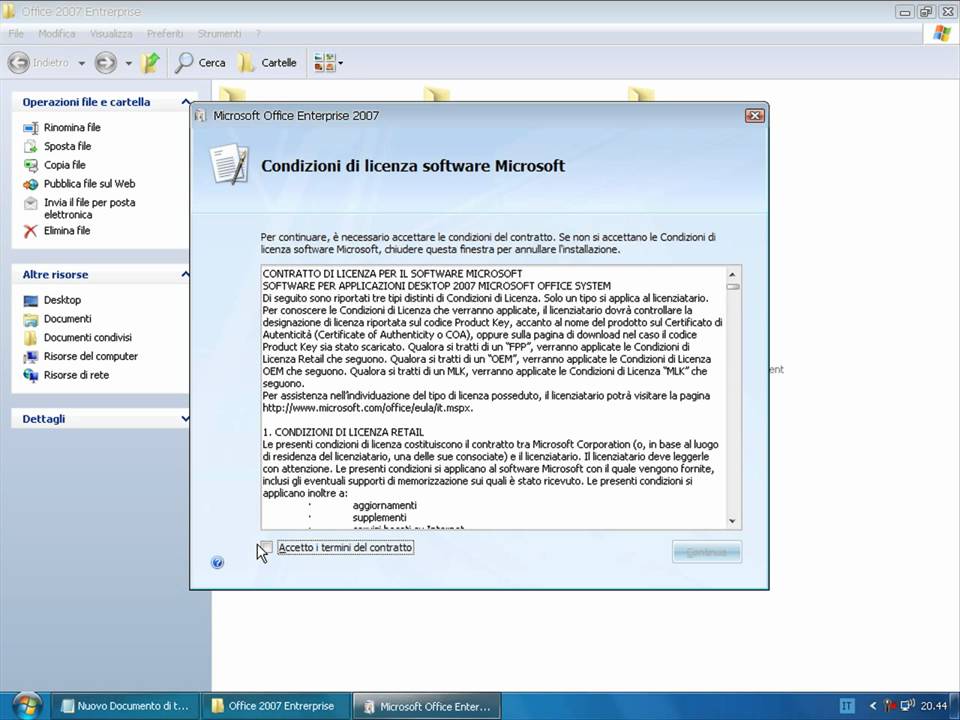Switch to 'Microsoft Office Enter...' taskbar item
The image size is (960, 720).
(427, 706)
